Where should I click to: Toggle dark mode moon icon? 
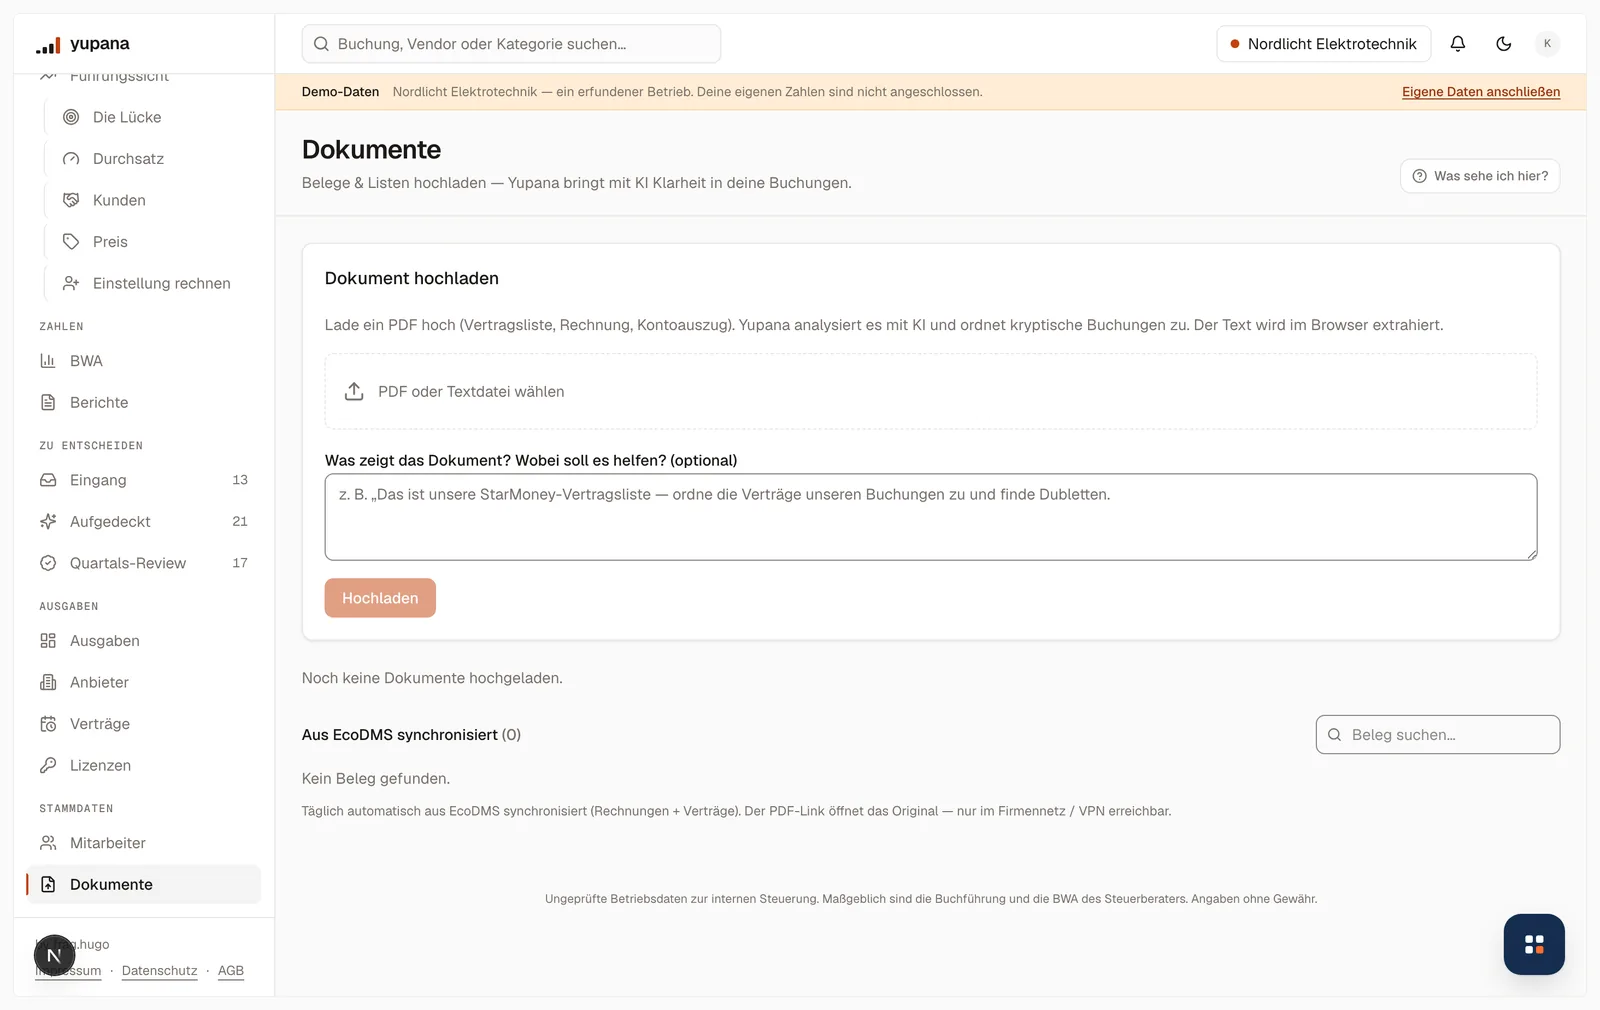pos(1504,44)
